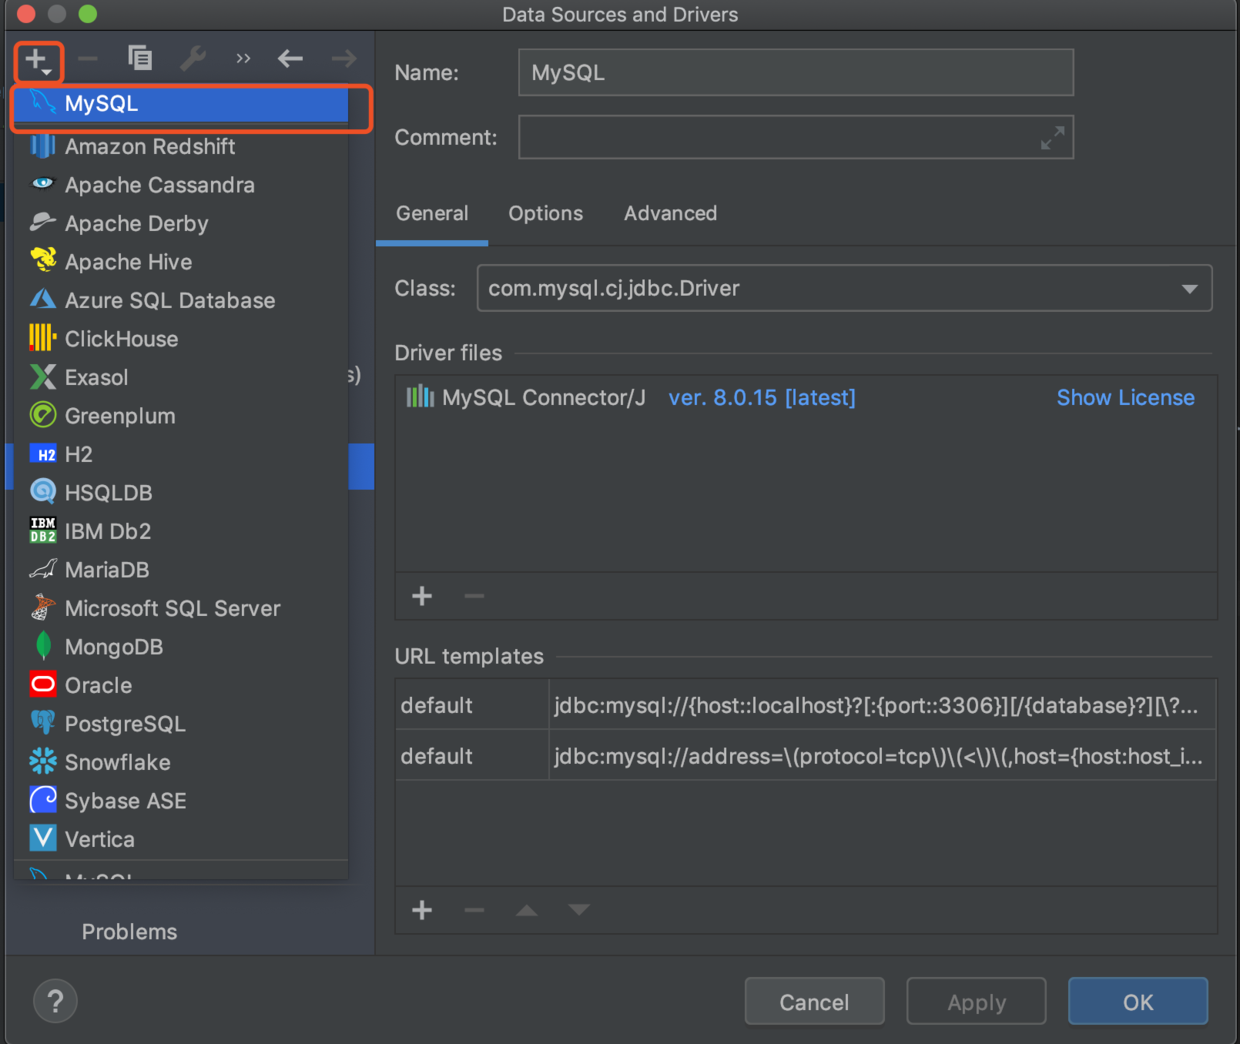Image resolution: width=1240 pixels, height=1044 pixels.
Task: Click the Name input field
Action: (x=795, y=73)
